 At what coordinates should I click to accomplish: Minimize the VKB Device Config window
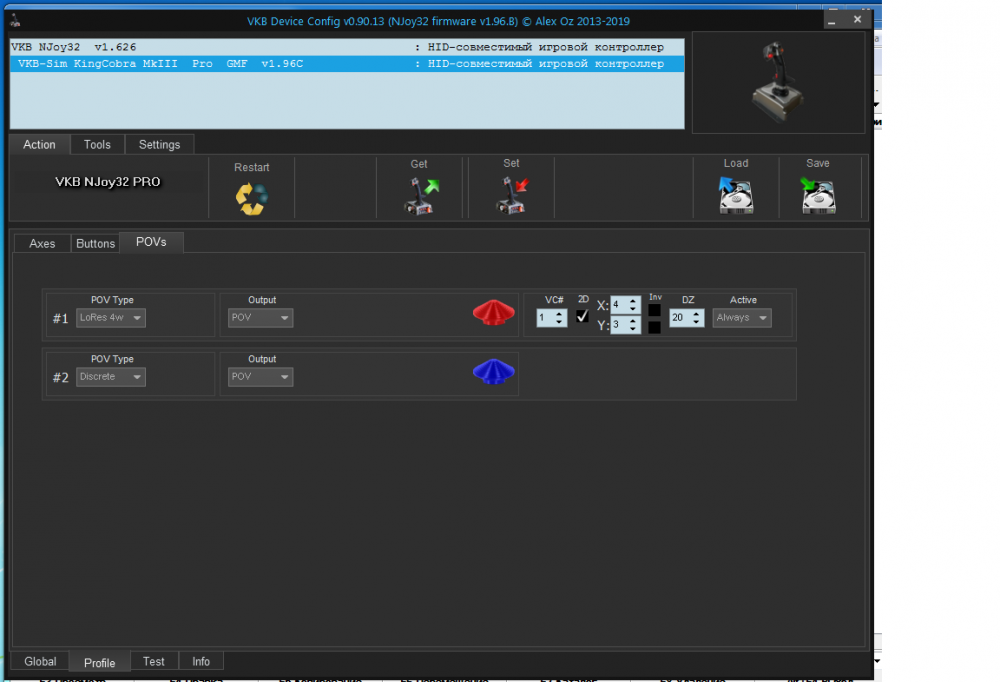coord(832,20)
